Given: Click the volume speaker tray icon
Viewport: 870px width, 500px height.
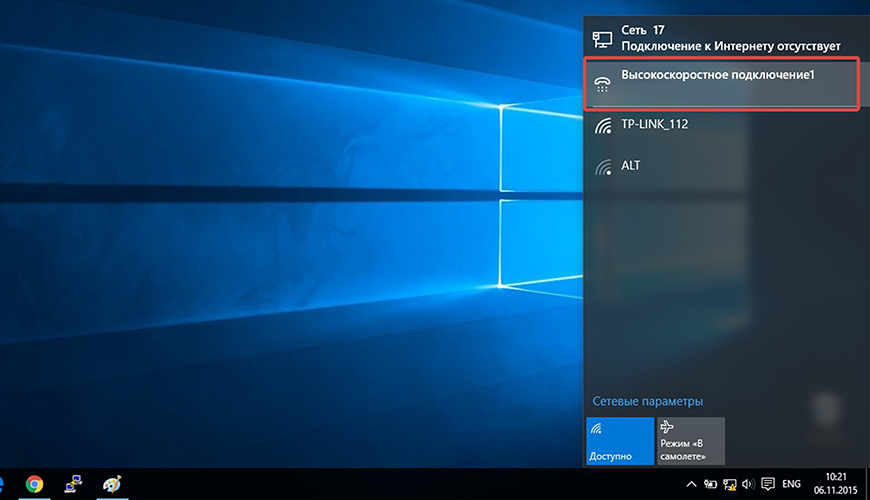Looking at the screenshot, I should tap(748, 484).
